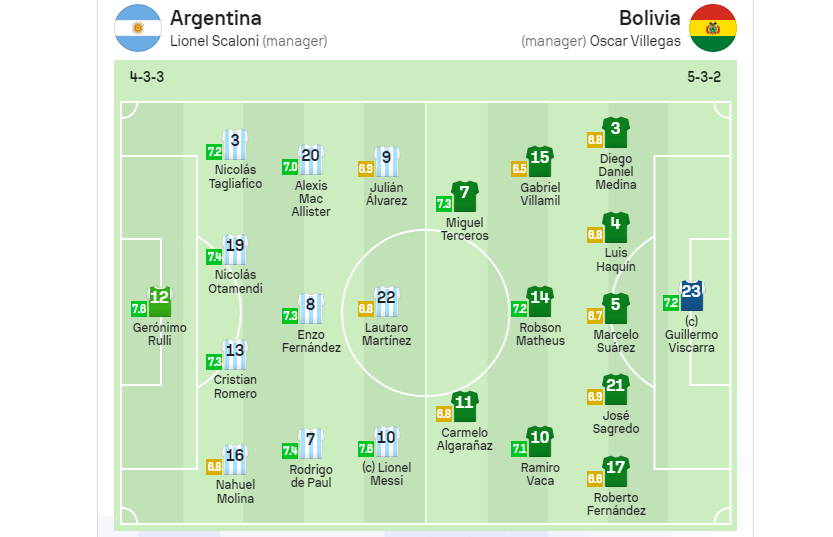Click Nahuel Molina's 6.8 rating badge

click(214, 467)
